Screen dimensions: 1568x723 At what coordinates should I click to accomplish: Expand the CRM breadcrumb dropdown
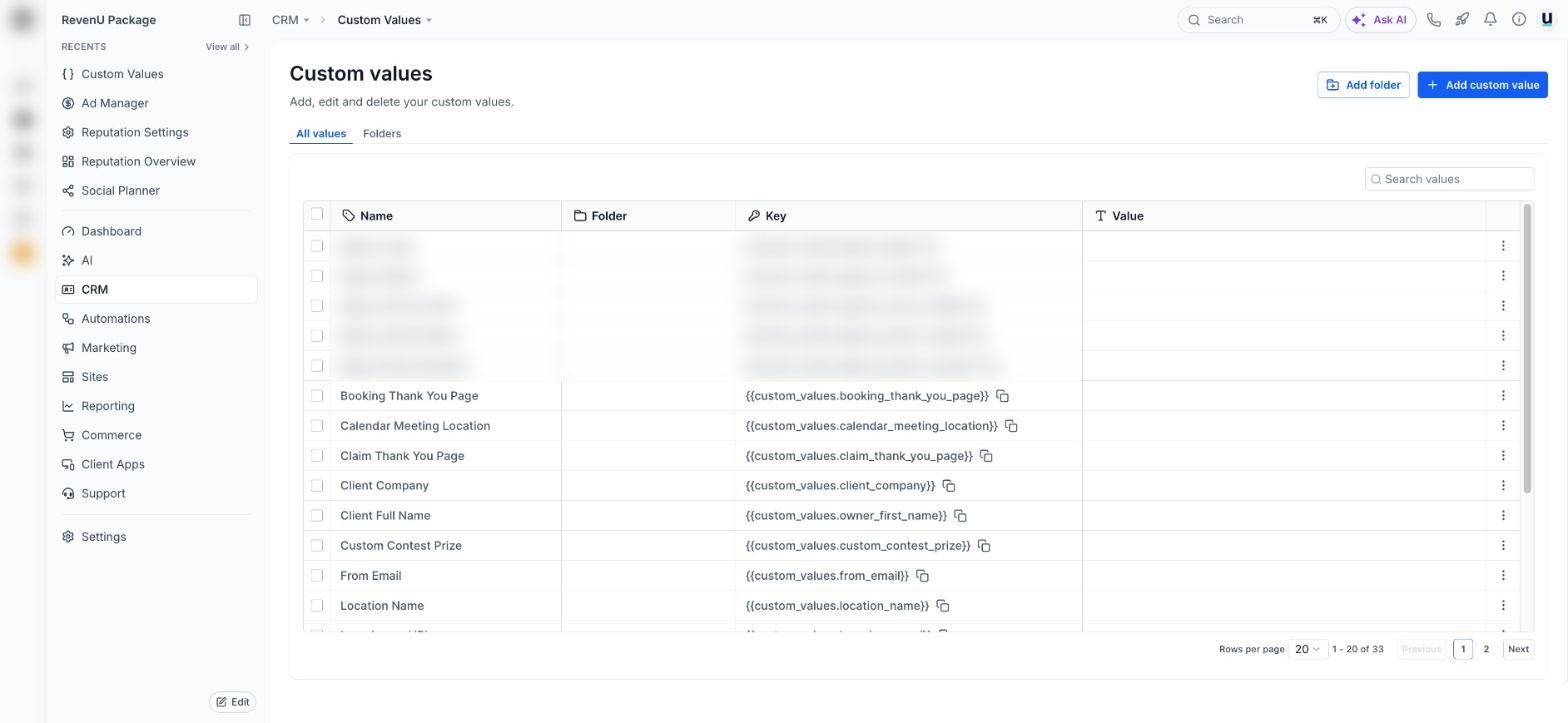pyautogui.click(x=291, y=20)
